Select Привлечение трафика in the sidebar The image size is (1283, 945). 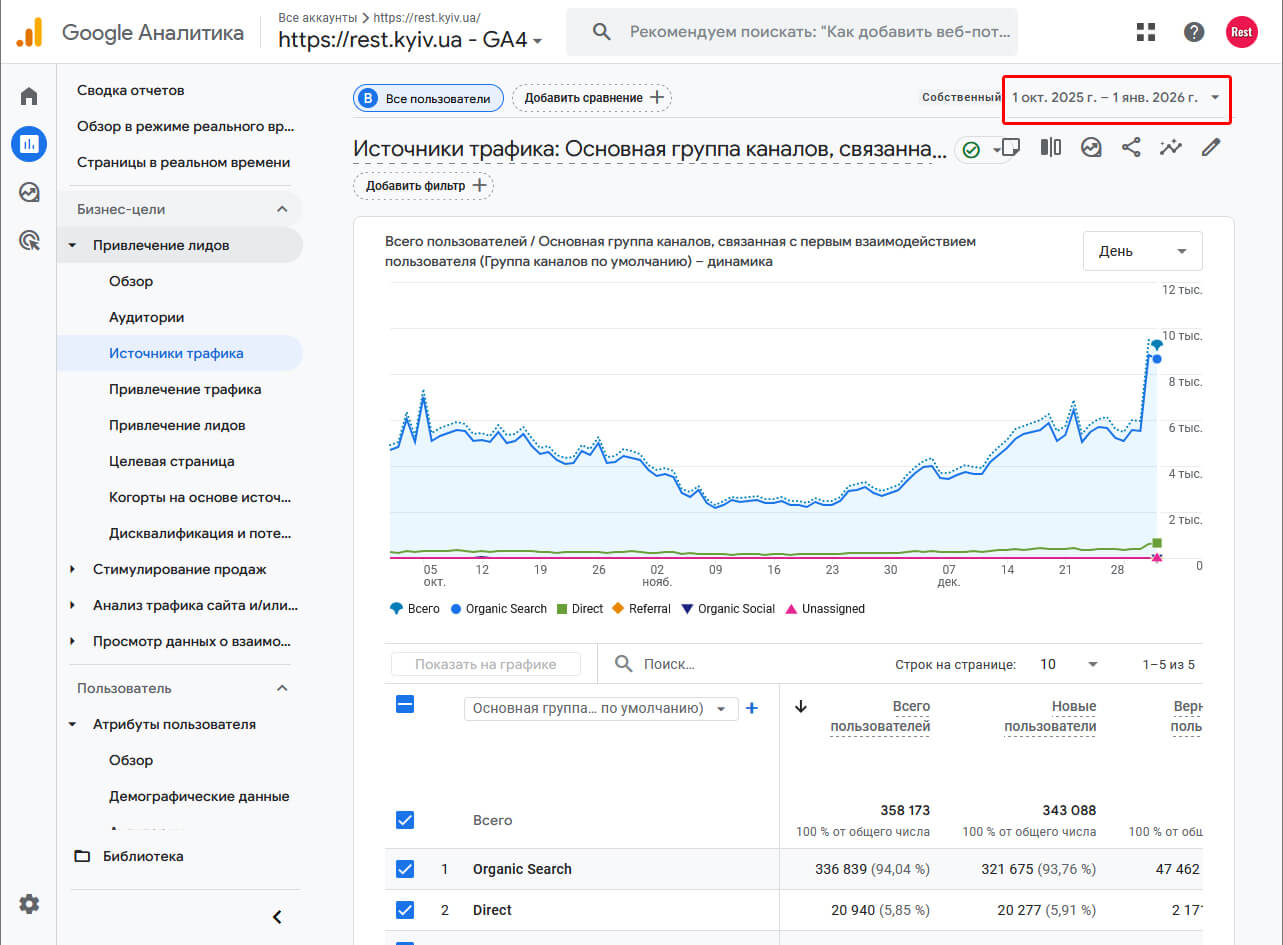pyautogui.click(x=185, y=389)
